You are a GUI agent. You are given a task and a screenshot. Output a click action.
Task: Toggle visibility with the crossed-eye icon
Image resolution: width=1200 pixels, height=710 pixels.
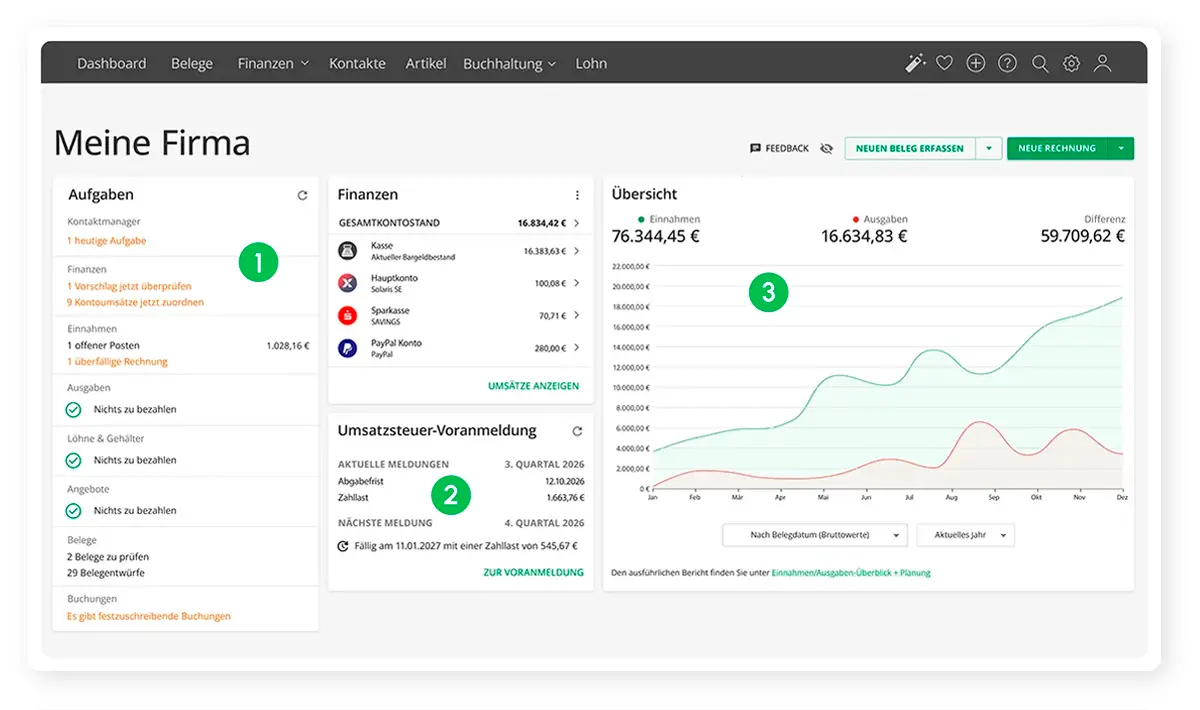tap(826, 148)
